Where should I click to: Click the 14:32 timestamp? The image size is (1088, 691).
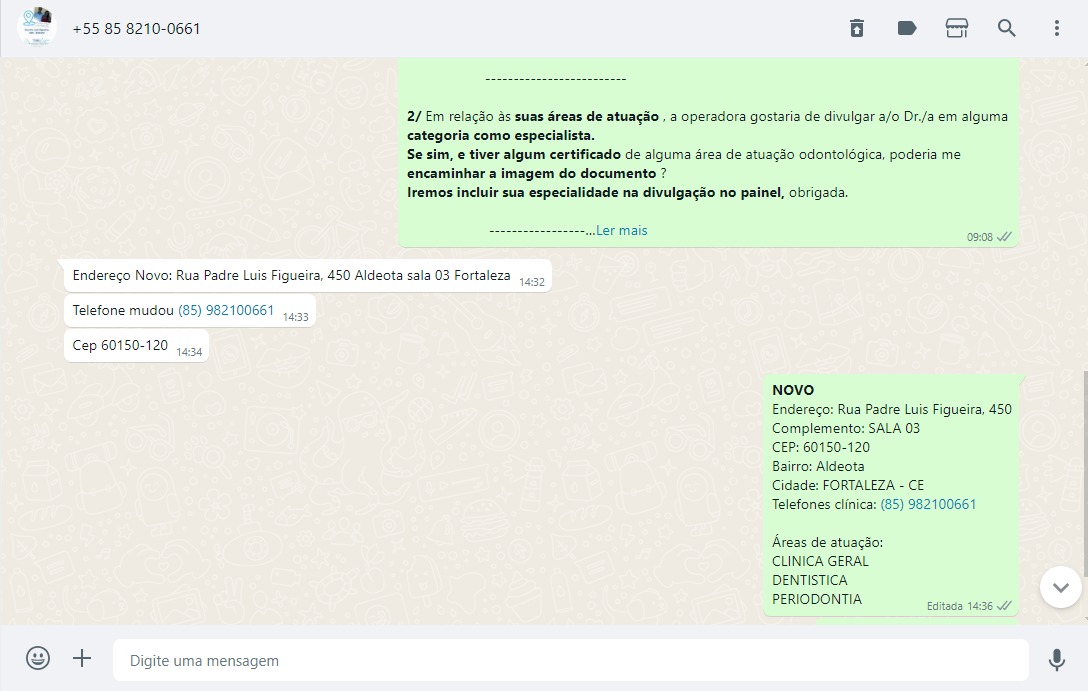(x=532, y=282)
